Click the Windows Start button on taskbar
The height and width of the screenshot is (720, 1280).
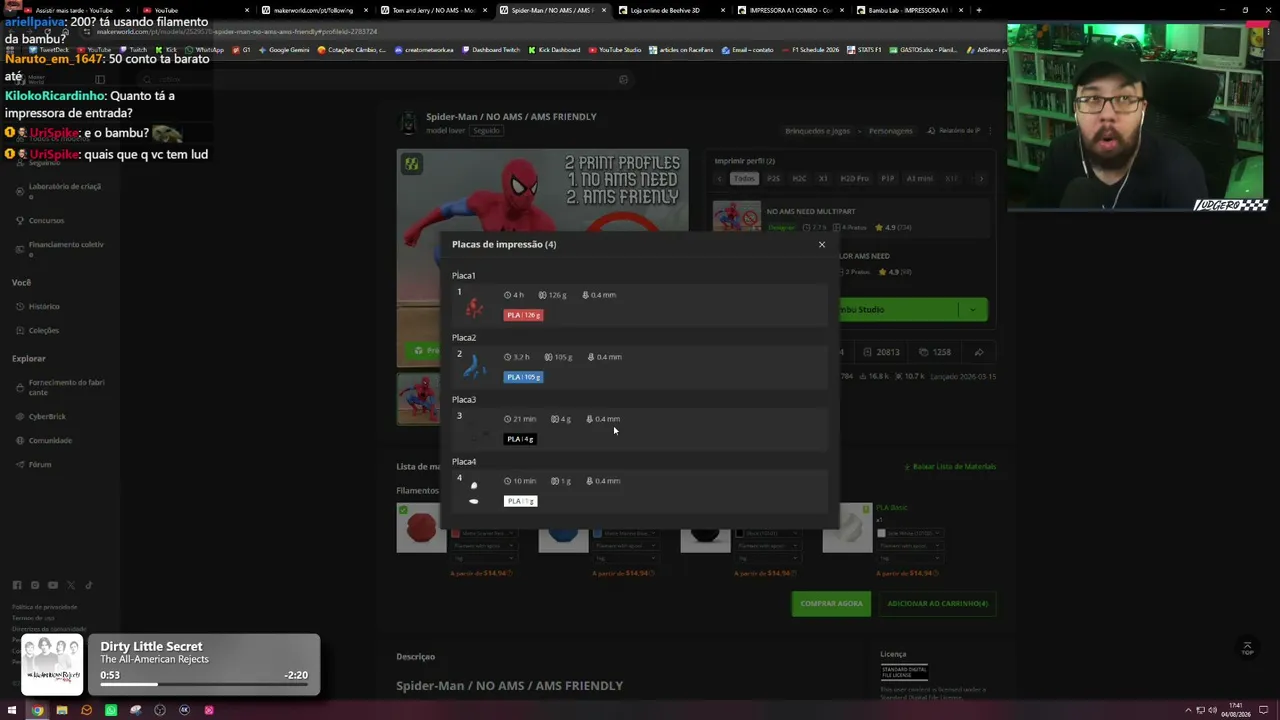coord(12,711)
